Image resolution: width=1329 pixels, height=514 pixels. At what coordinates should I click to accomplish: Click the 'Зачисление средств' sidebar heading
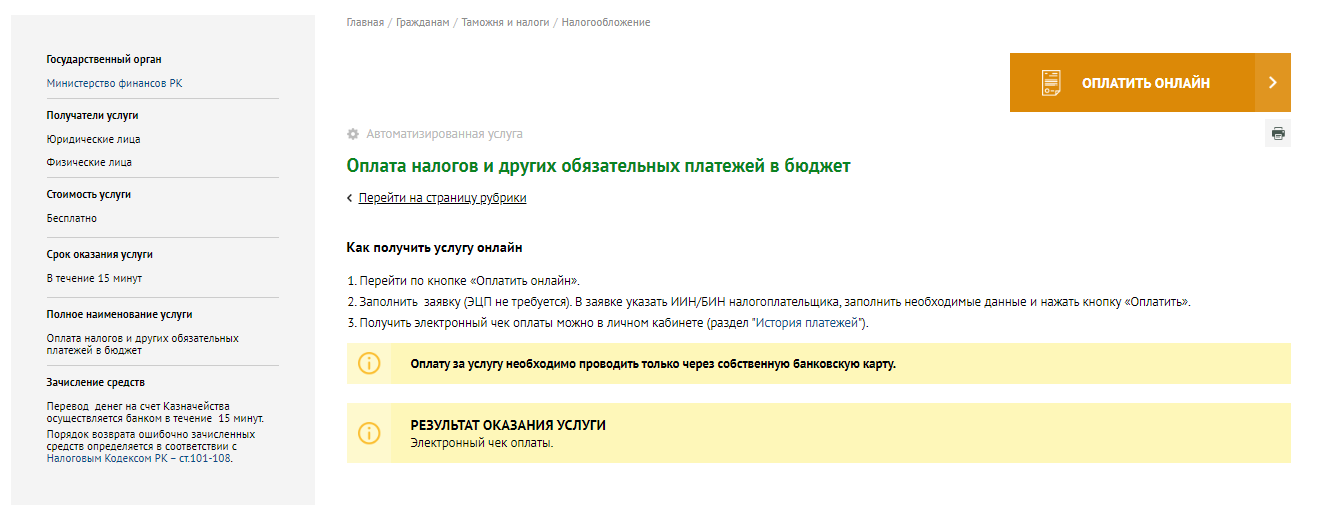pyautogui.click(x=96, y=383)
